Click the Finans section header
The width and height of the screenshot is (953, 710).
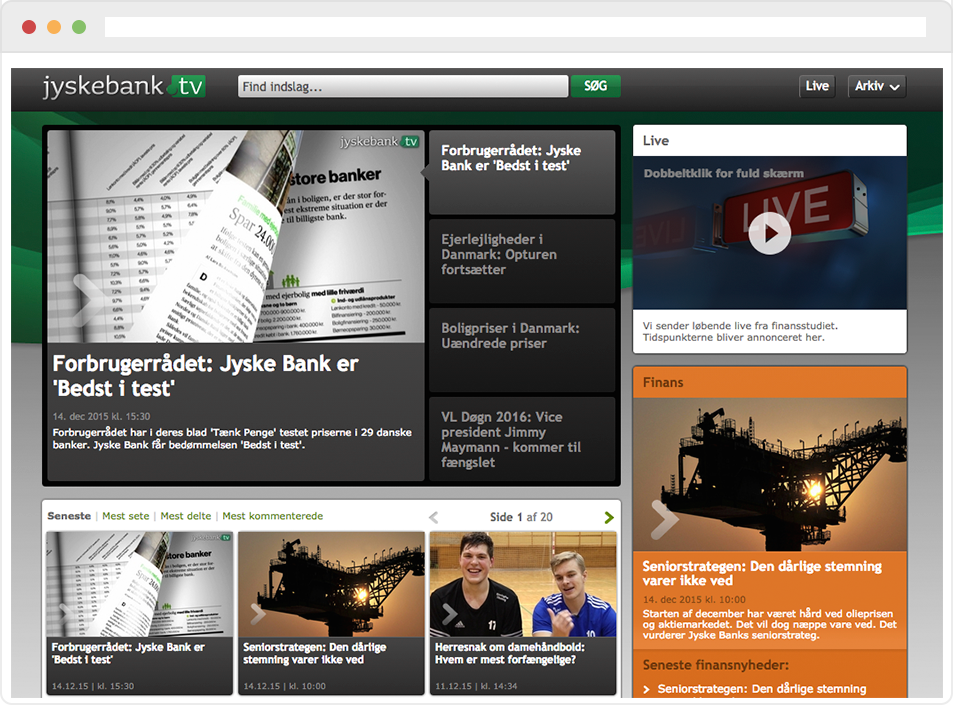[x=769, y=382]
